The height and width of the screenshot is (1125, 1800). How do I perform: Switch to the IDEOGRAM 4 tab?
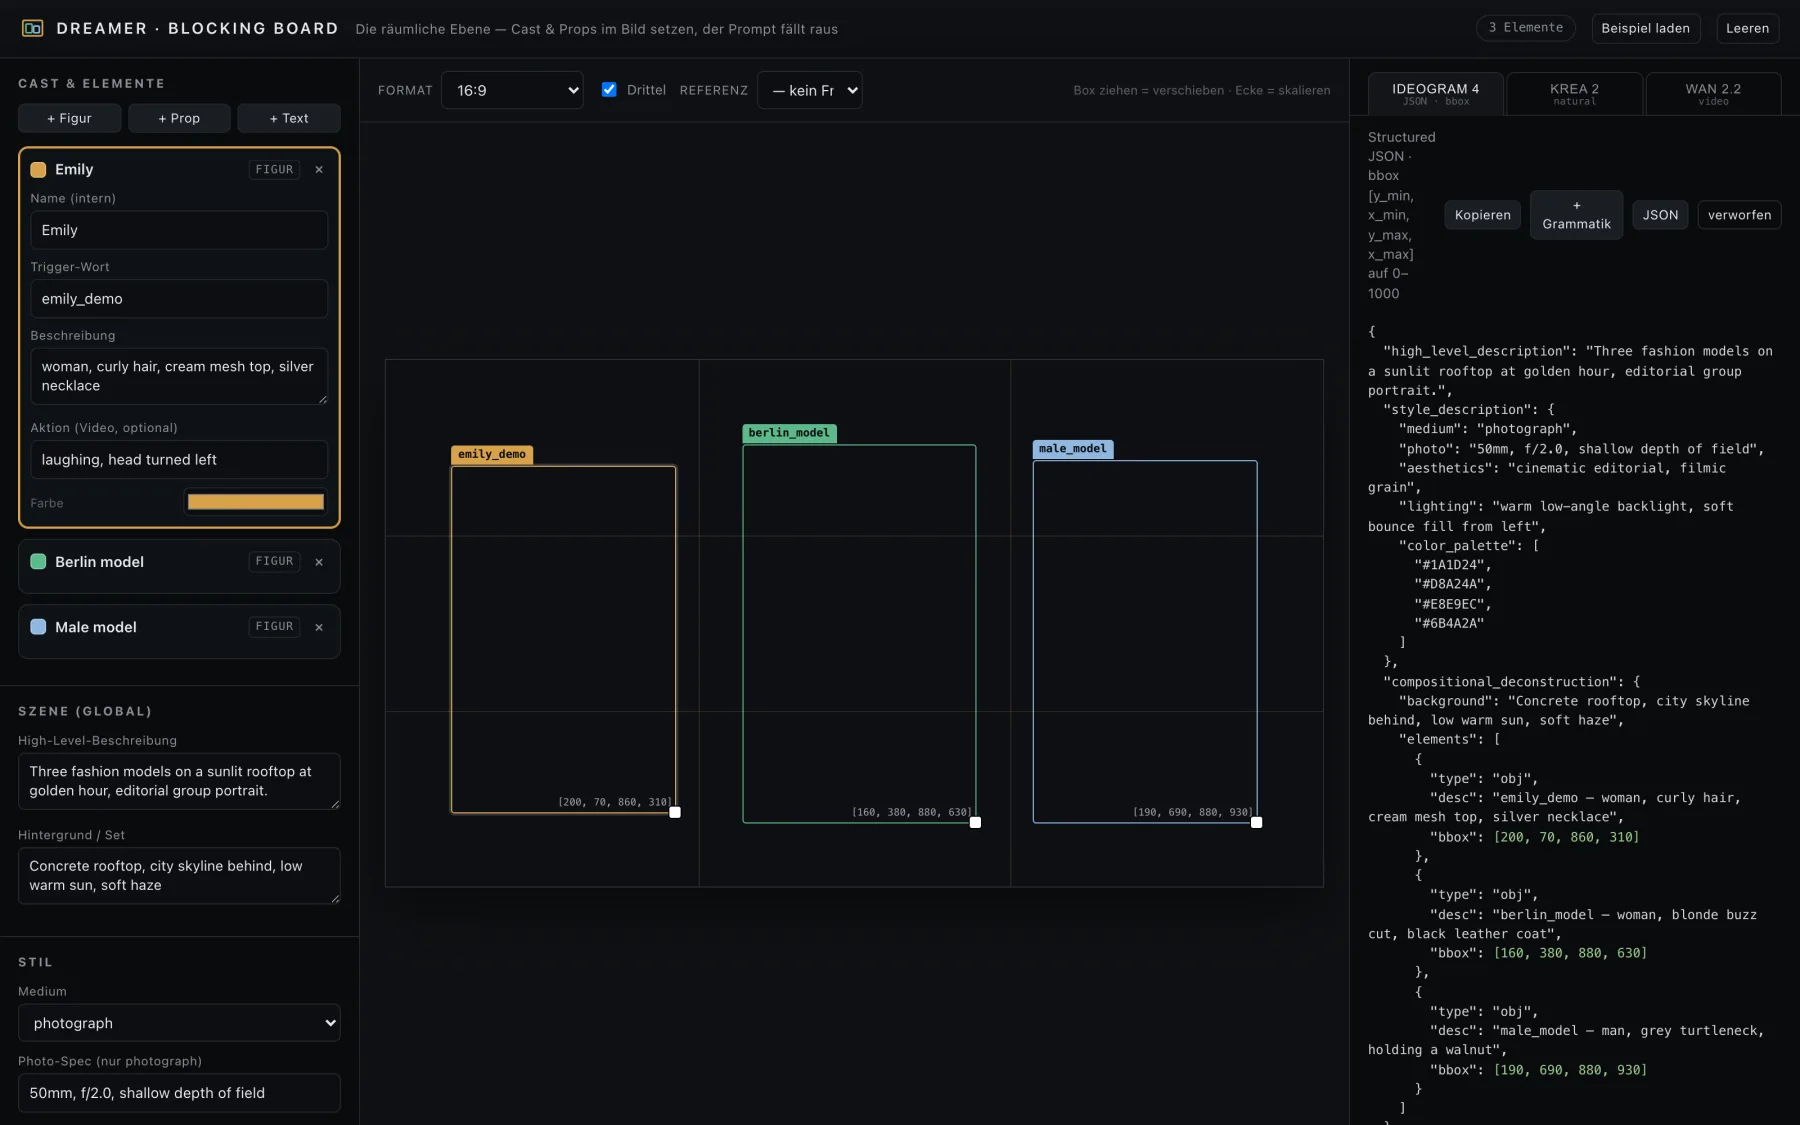pyautogui.click(x=1436, y=93)
